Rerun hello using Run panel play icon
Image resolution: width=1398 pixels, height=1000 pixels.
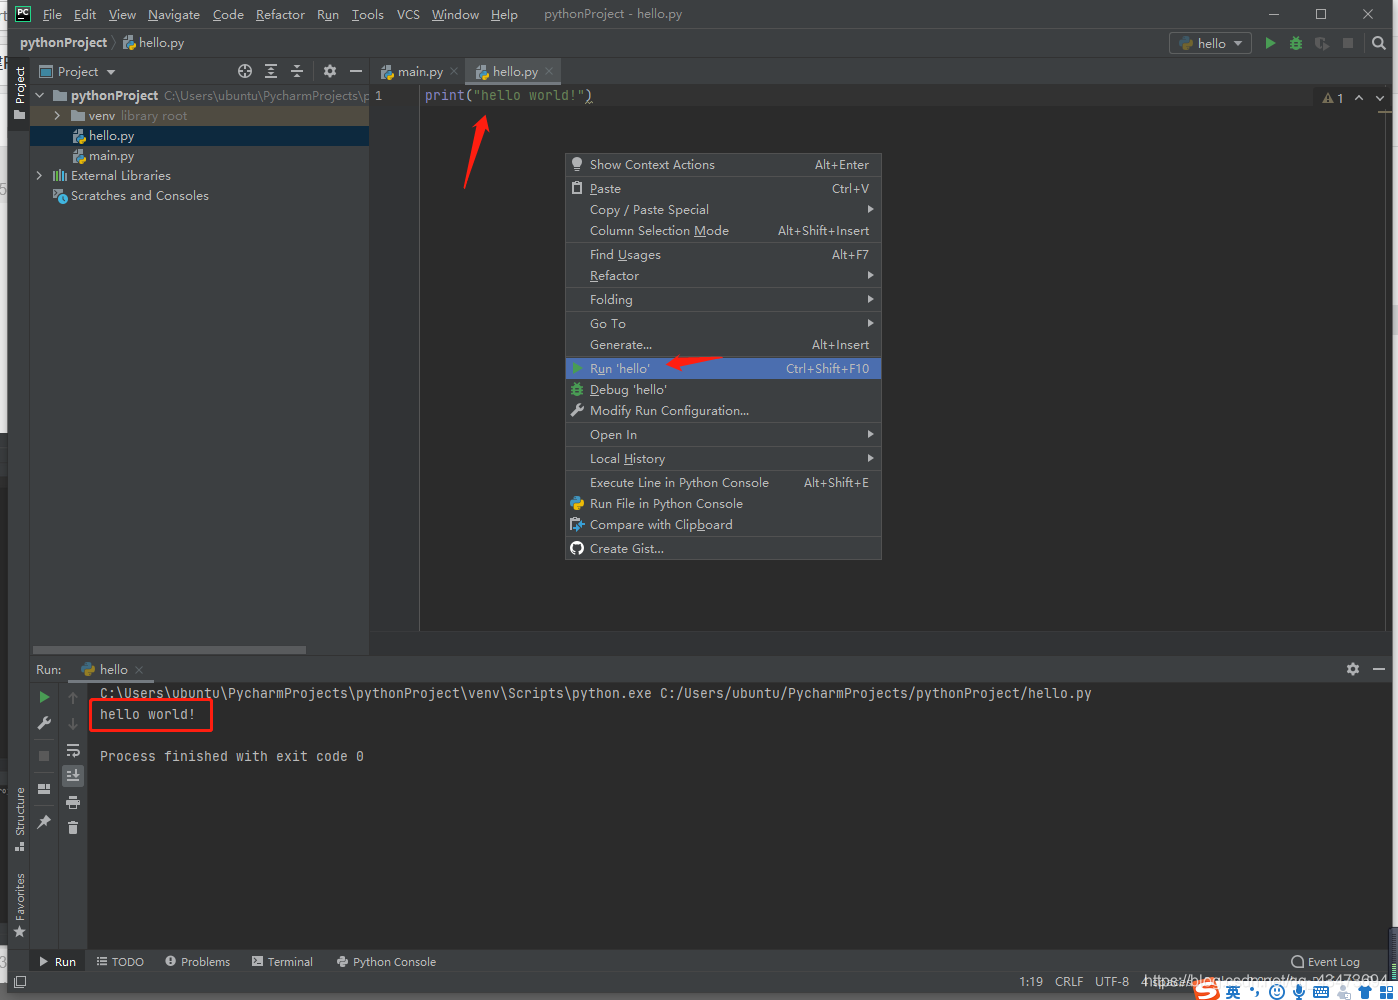point(44,697)
